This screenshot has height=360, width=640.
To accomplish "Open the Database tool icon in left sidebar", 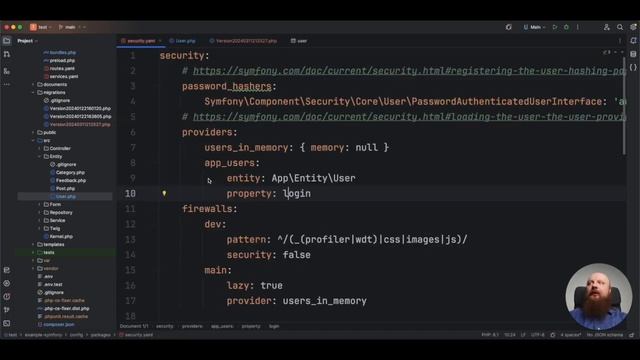I will (7, 270).
